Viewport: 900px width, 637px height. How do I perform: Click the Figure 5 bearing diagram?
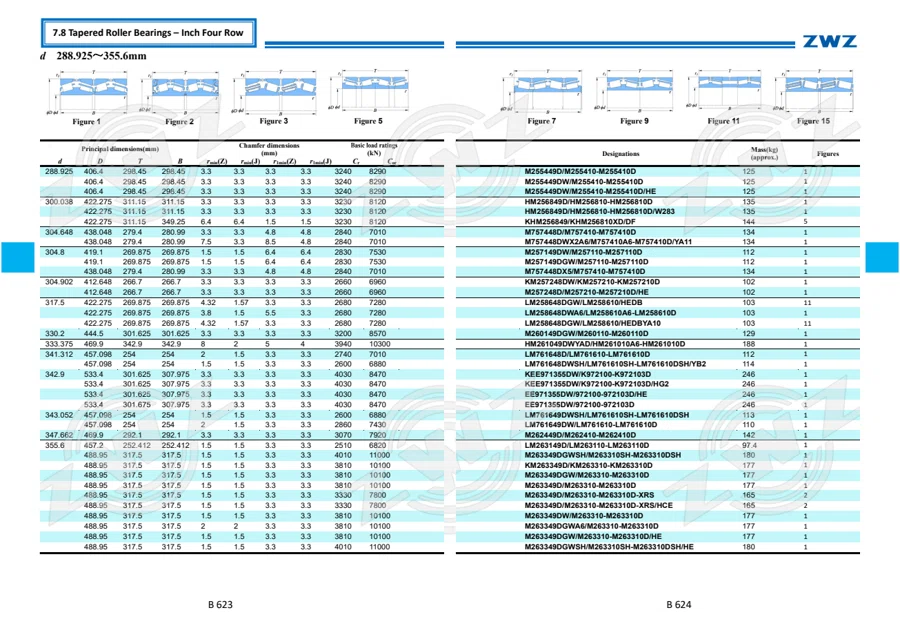tap(369, 91)
